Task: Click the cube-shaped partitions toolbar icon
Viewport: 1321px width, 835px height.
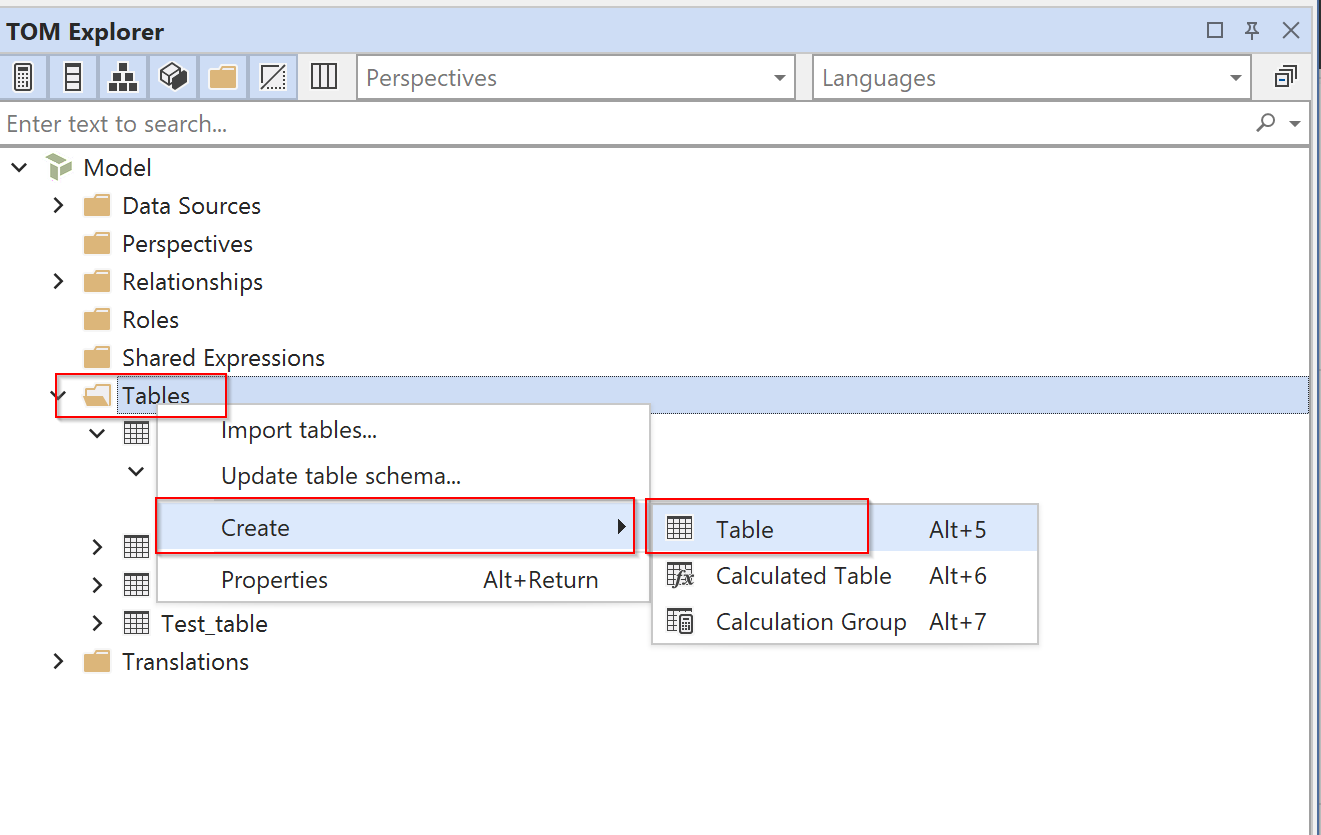Action: (x=173, y=78)
